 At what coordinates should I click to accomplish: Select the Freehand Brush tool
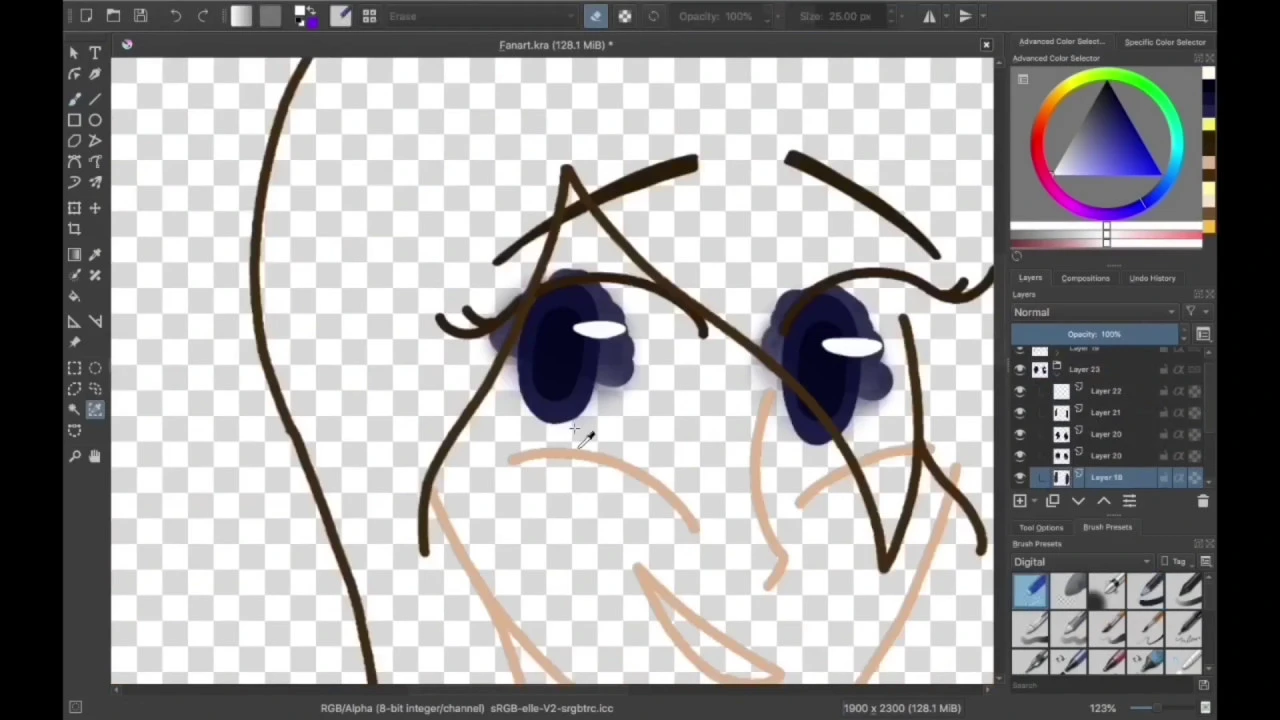pyautogui.click(x=74, y=98)
